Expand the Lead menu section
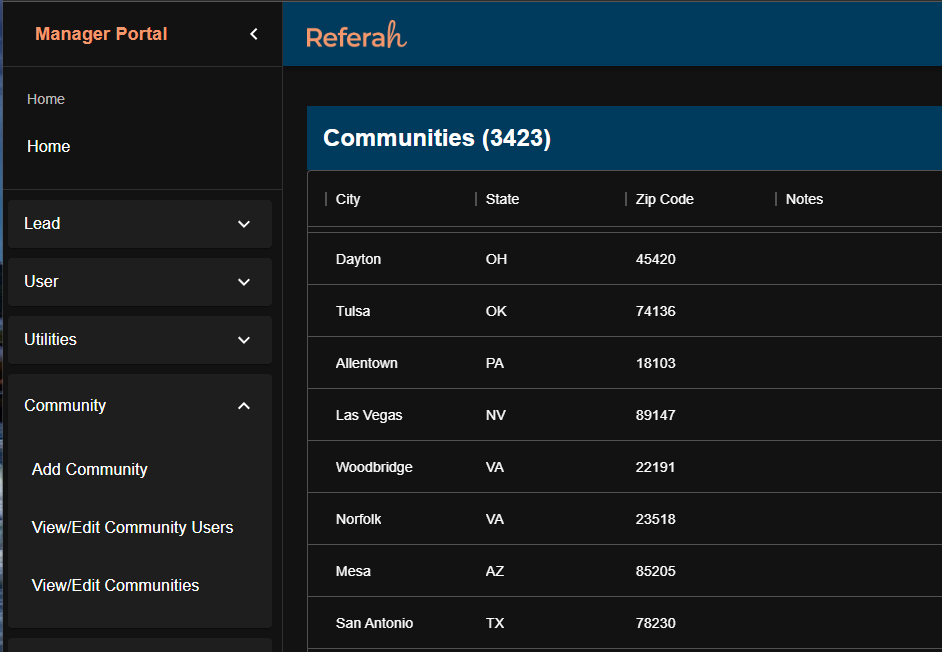This screenshot has width=942, height=652. point(140,224)
